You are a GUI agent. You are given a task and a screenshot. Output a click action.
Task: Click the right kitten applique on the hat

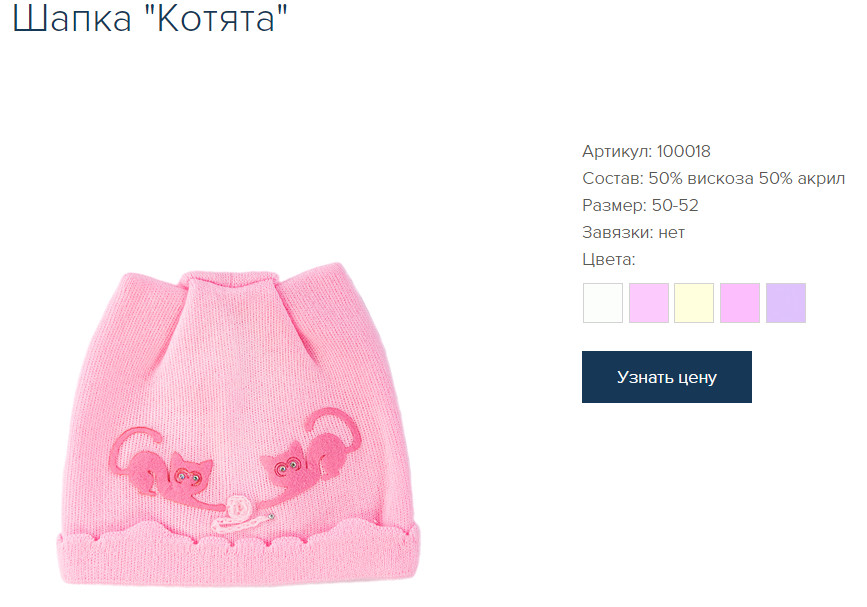click(310, 451)
